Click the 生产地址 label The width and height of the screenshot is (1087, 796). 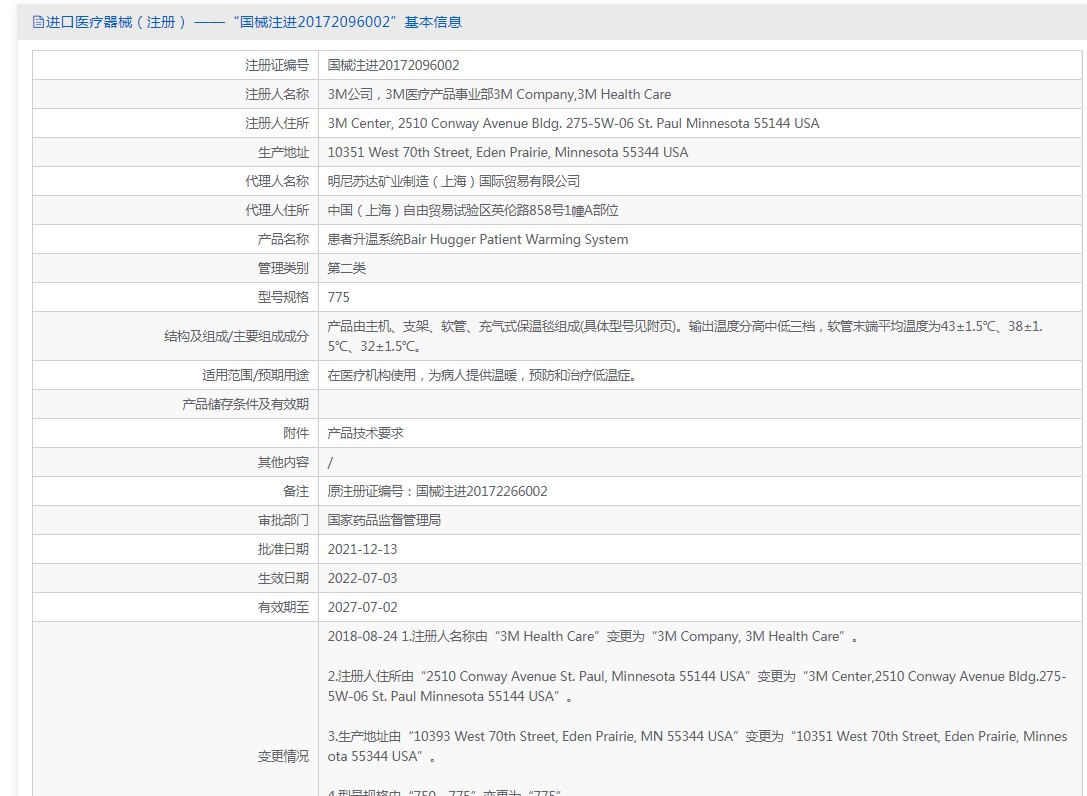(x=283, y=153)
